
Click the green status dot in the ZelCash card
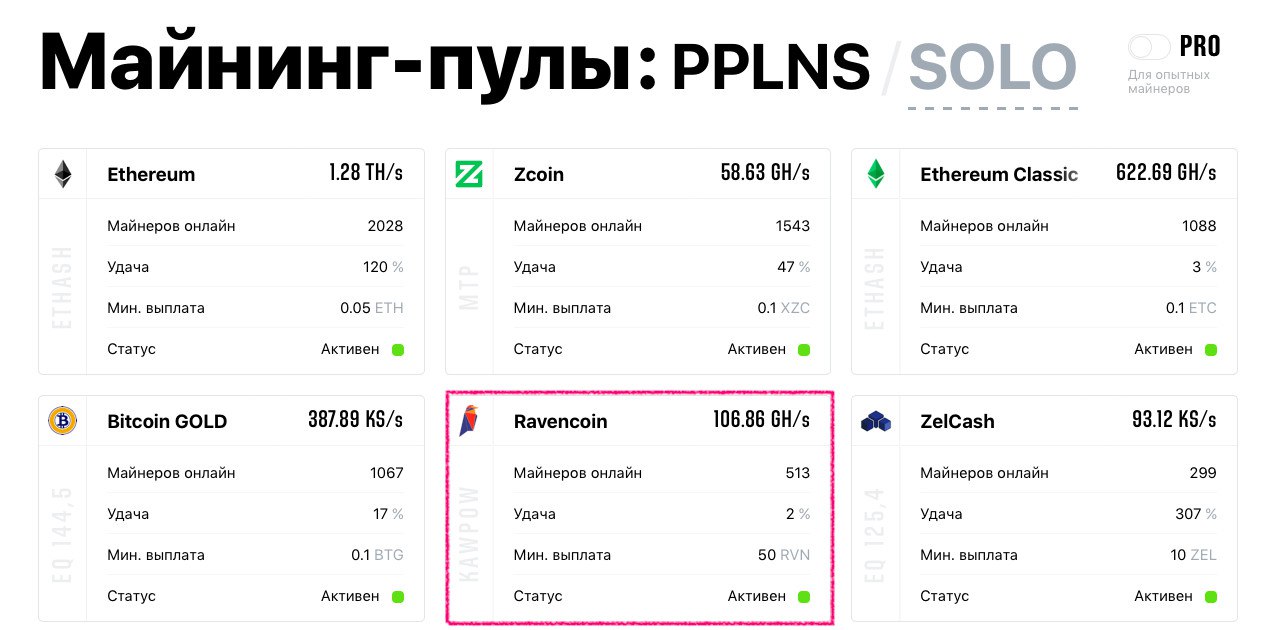click(x=1211, y=597)
